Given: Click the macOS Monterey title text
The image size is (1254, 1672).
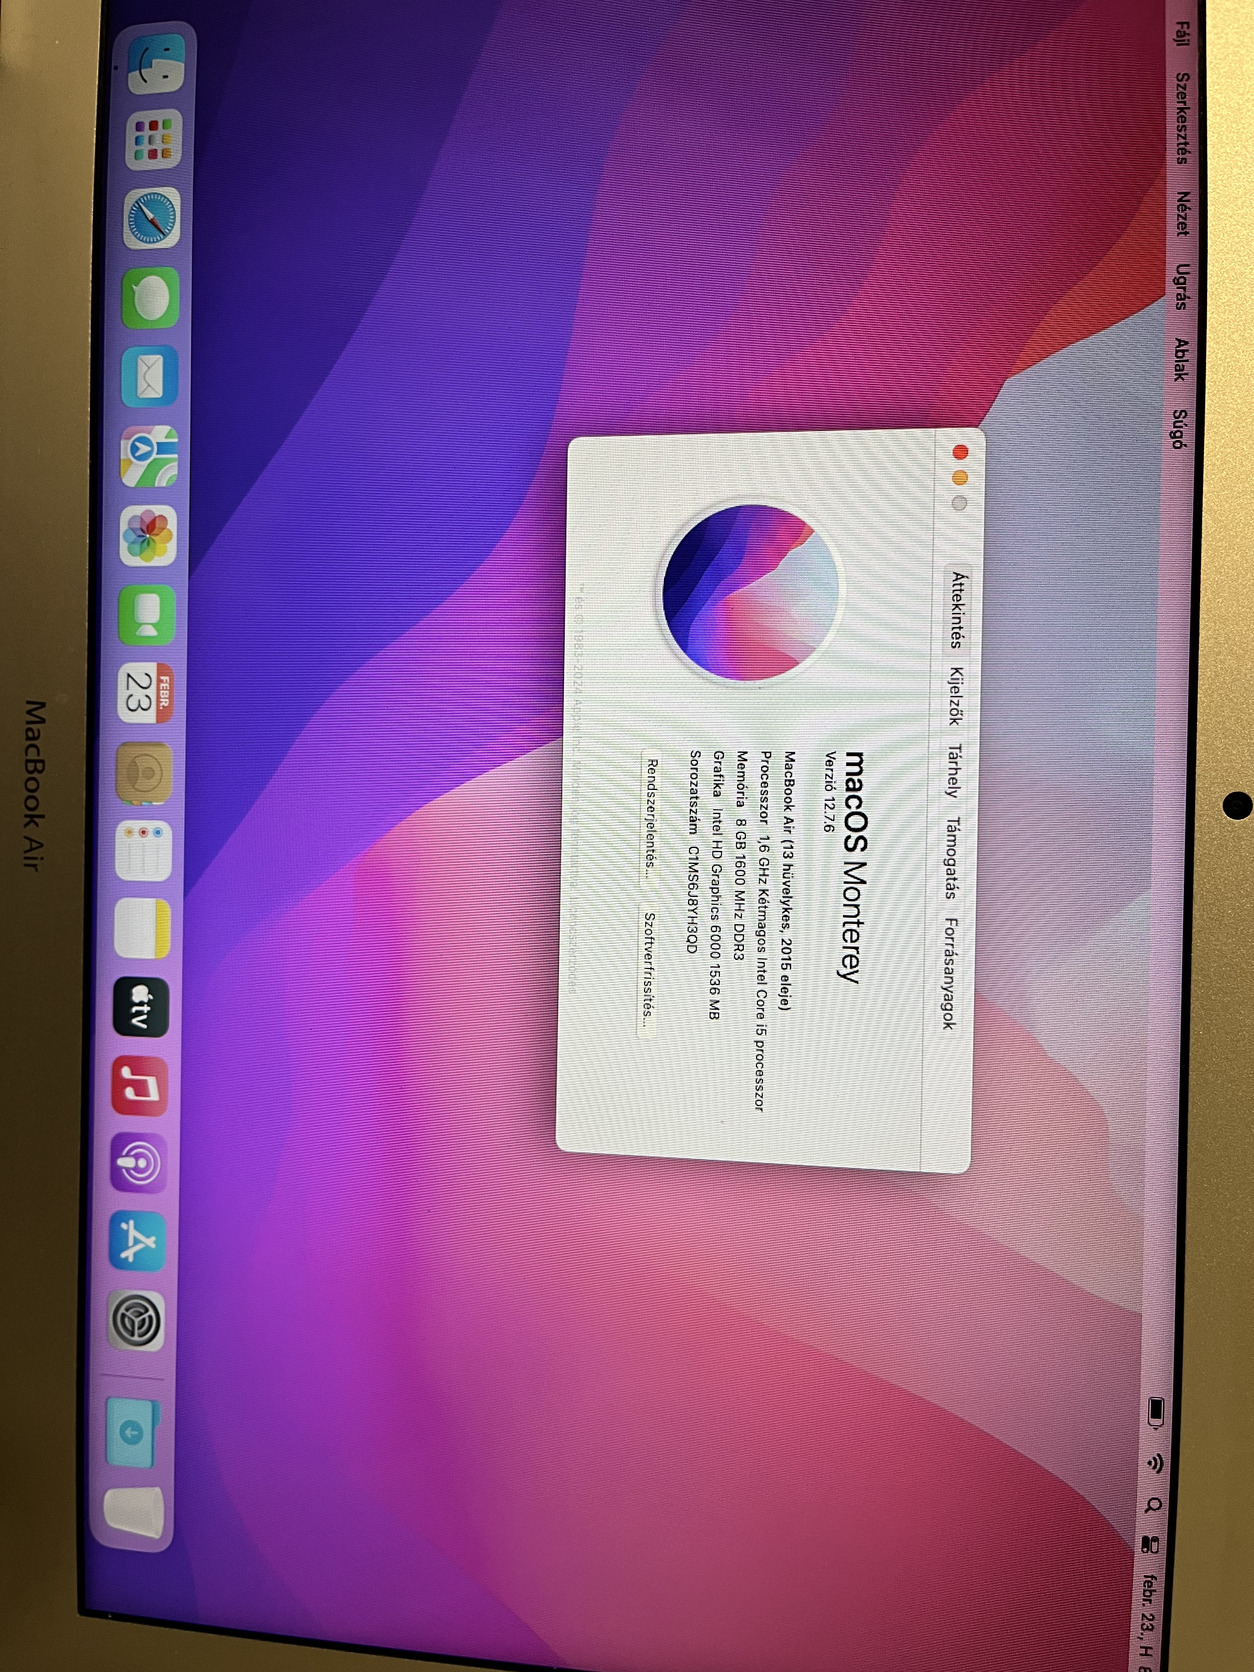Looking at the screenshot, I should point(854,868).
